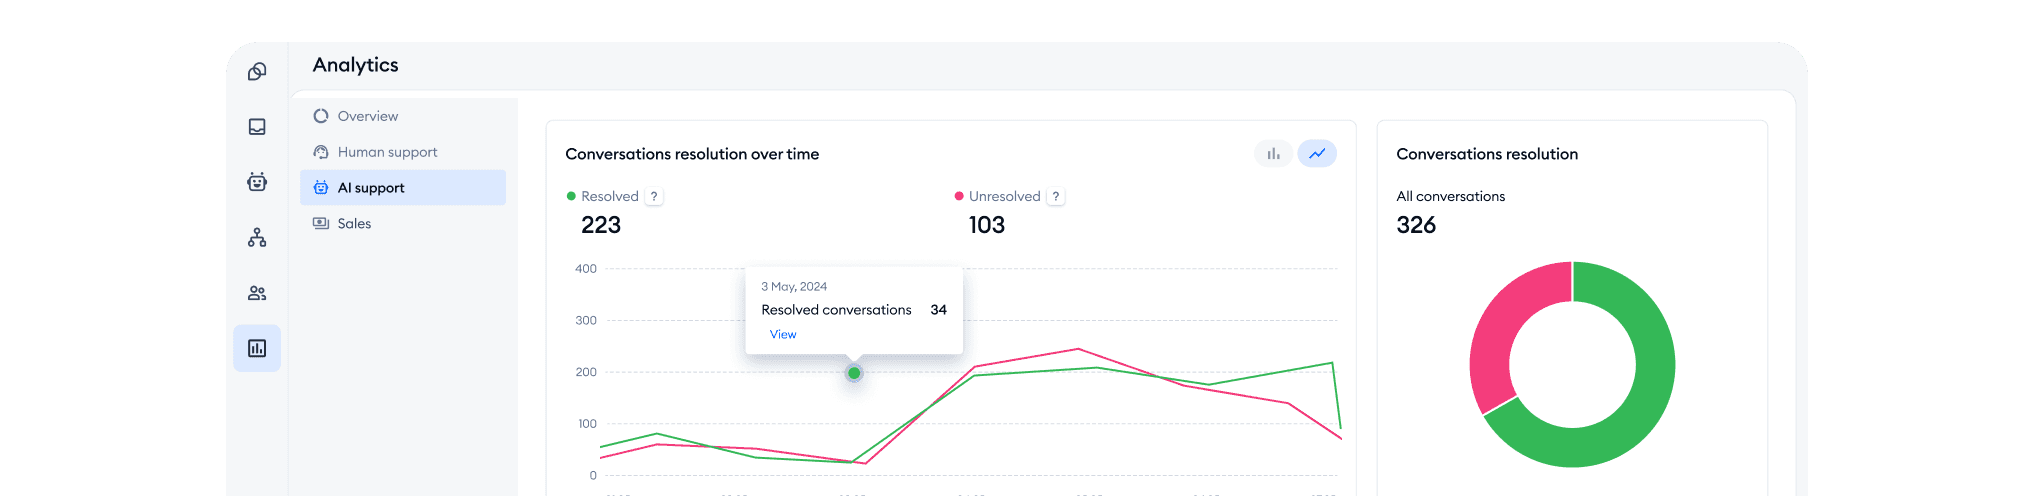This screenshot has height=496, width=2032.
Task: Click the View link in chart tooltip
Action: 783,335
